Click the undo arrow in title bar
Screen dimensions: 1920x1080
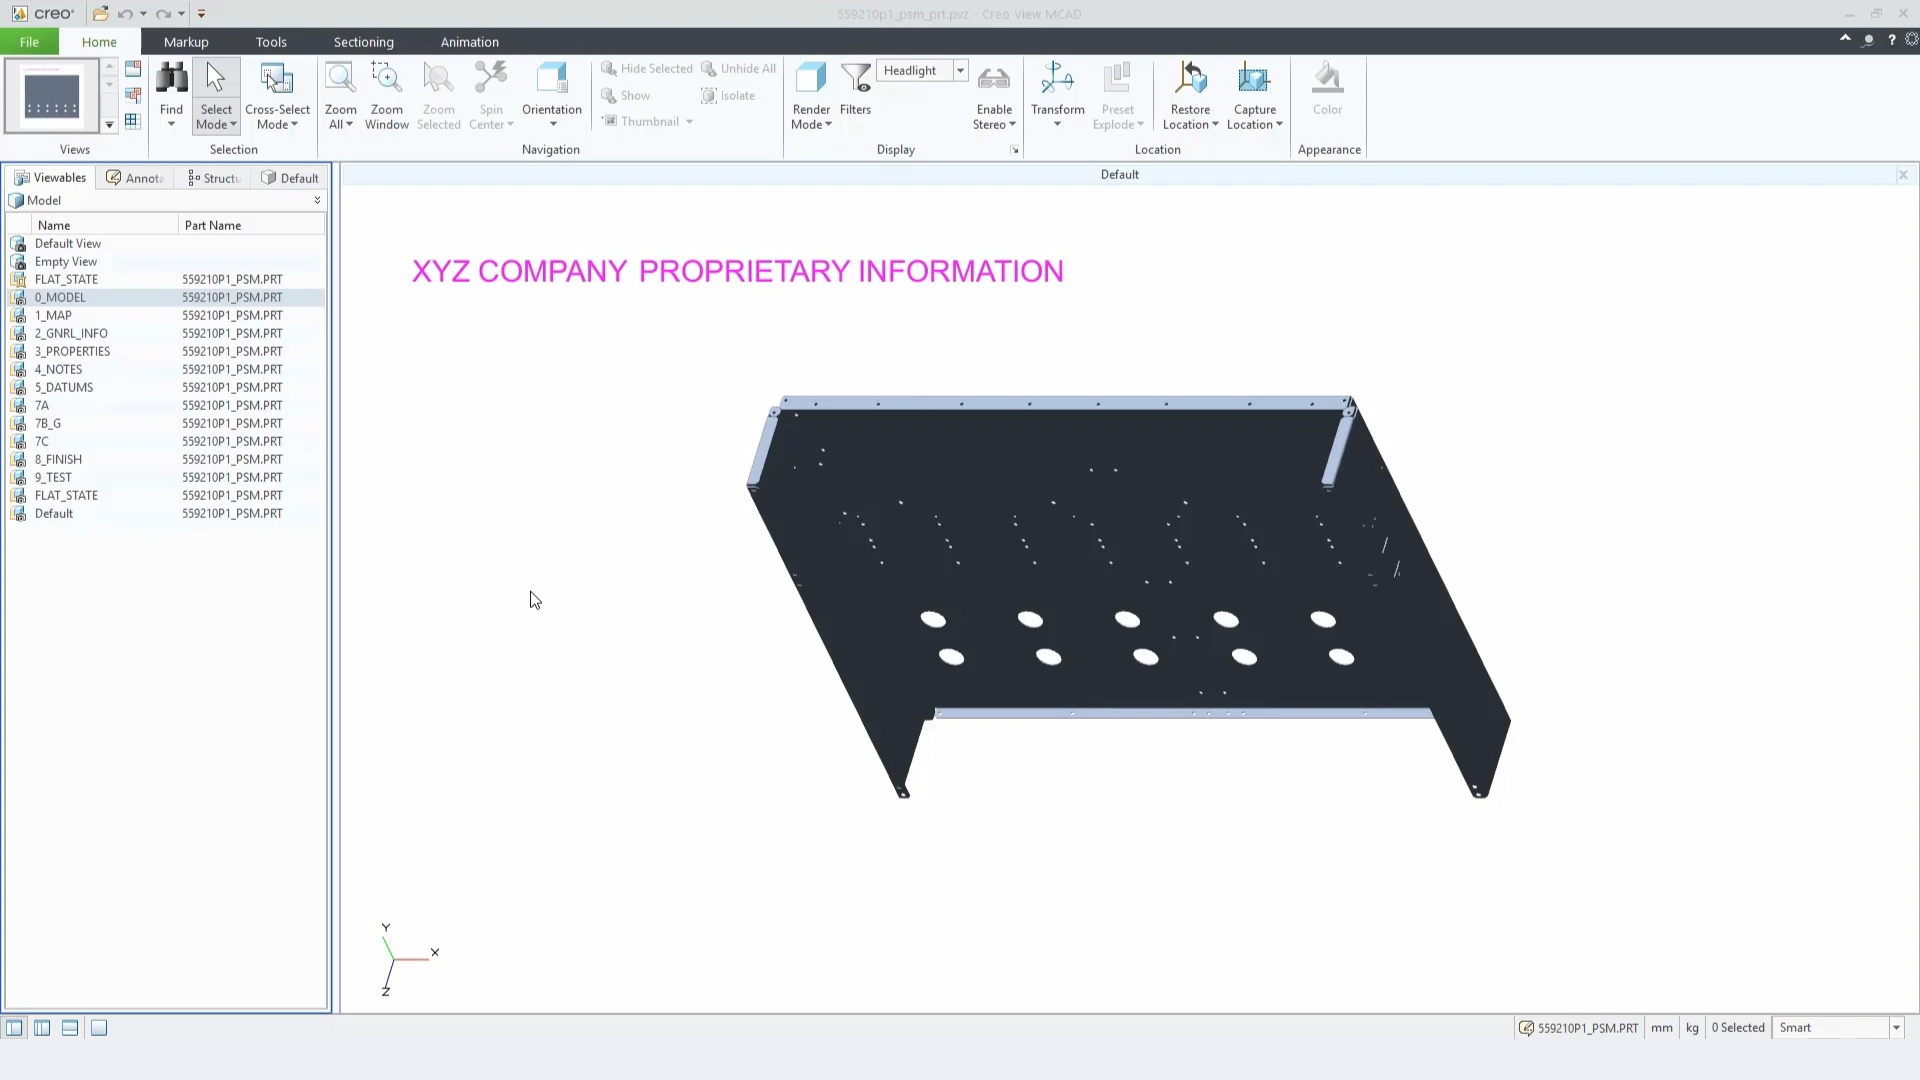pos(125,14)
